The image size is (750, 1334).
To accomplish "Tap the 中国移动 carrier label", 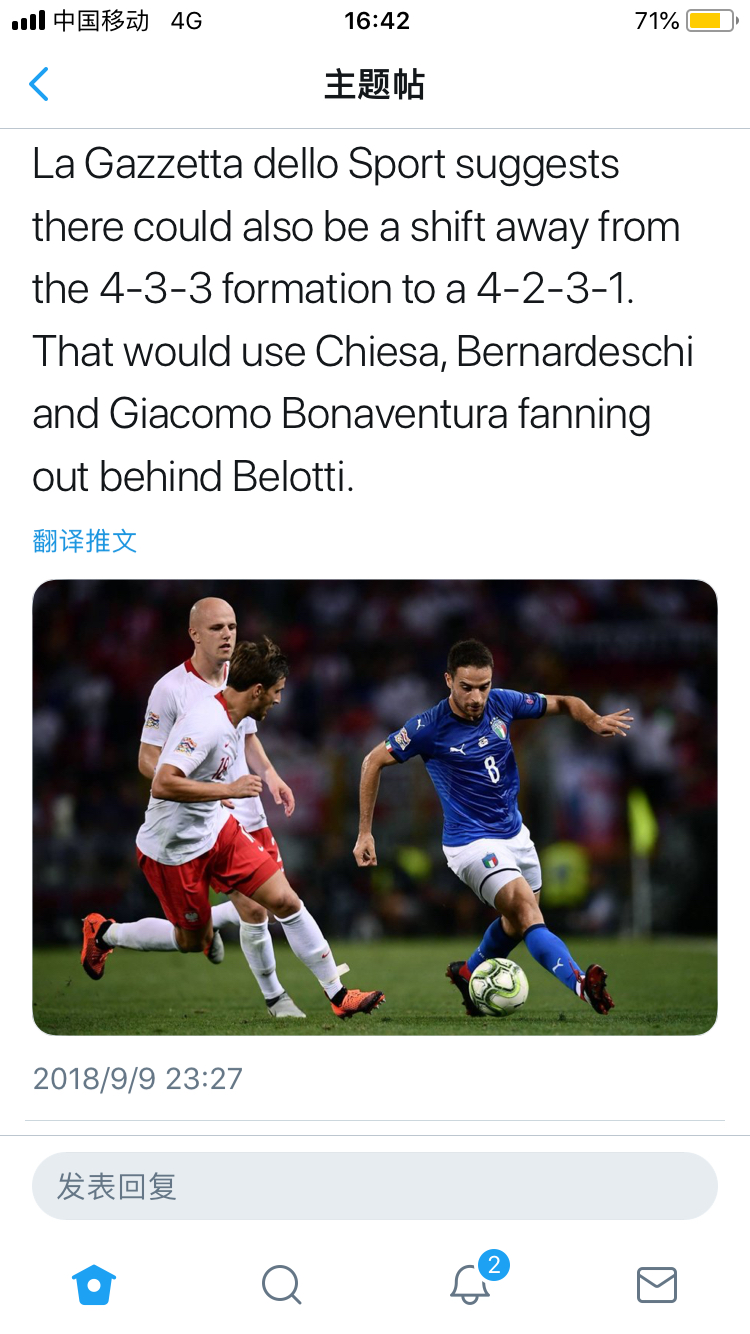I will pyautogui.click(x=101, y=21).
